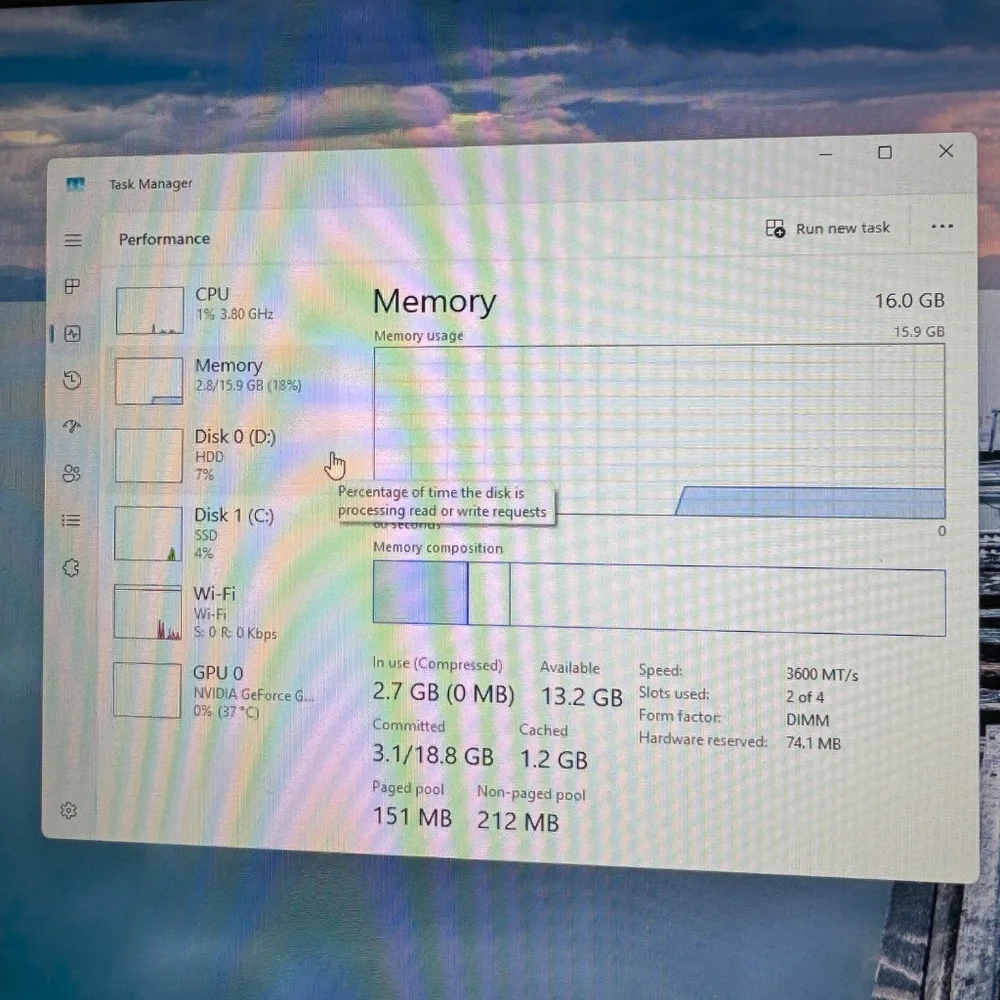Click the Task Manager app icon
This screenshot has height=1000, width=1000.
(x=75, y=184)
